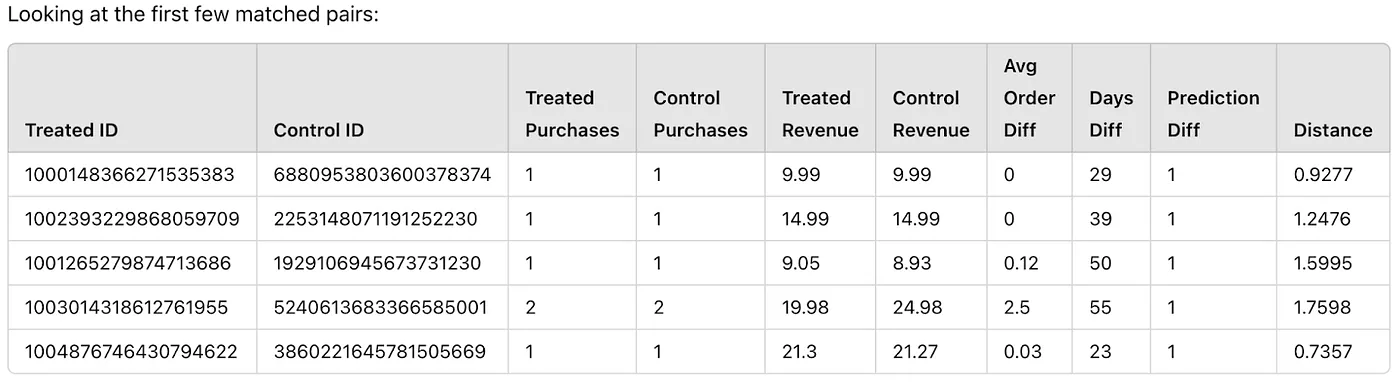Click control ID 1929106945673731230
The image size is (1400, 382).
[377, 264]
